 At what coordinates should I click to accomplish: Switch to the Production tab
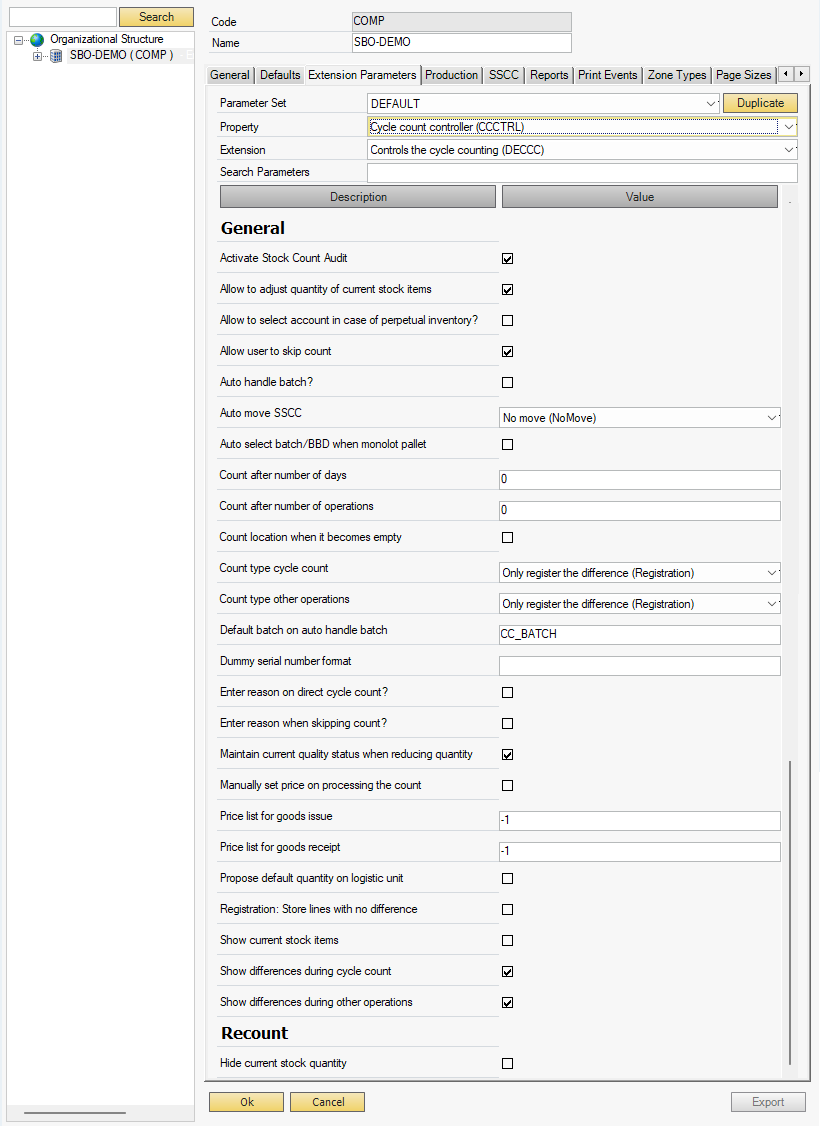(452, 75)
